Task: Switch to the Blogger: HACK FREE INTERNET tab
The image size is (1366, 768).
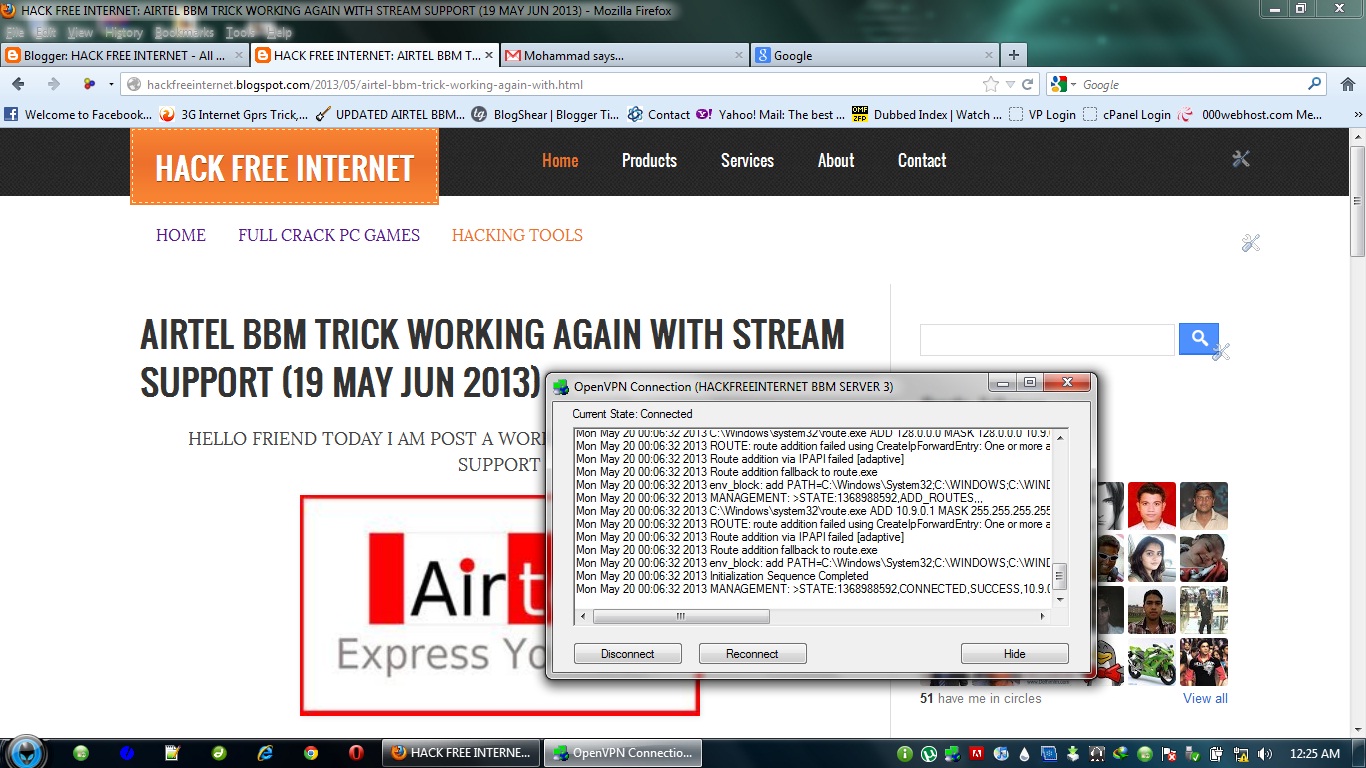Action: pyautogui.click(x=125, y=55)
